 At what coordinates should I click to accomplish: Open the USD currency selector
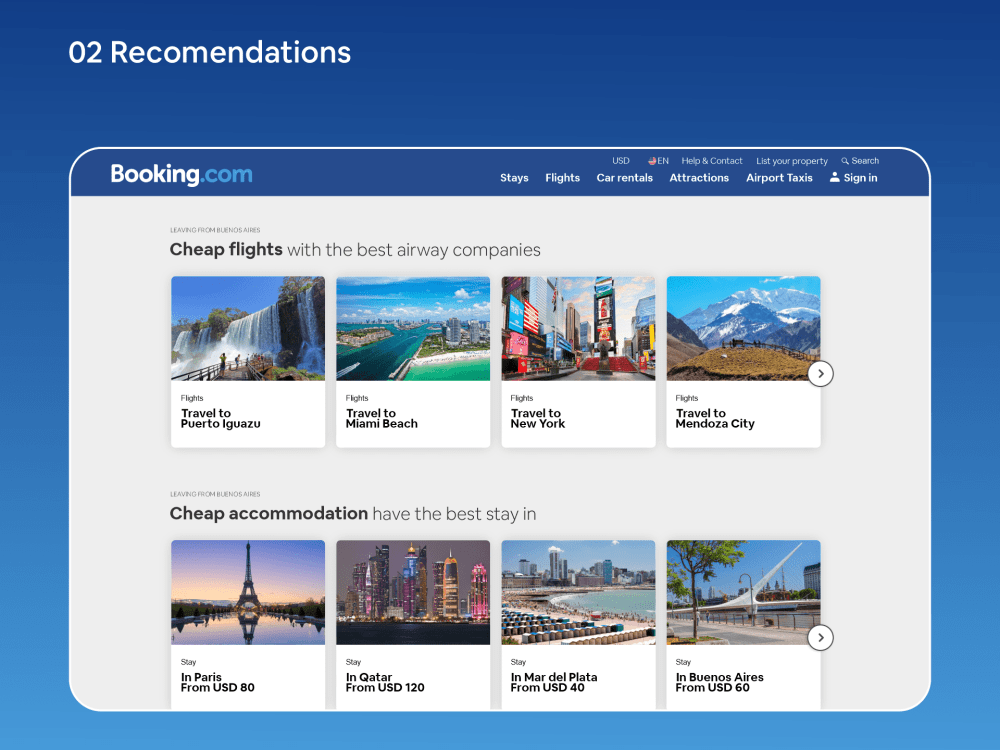click(621, 161)
